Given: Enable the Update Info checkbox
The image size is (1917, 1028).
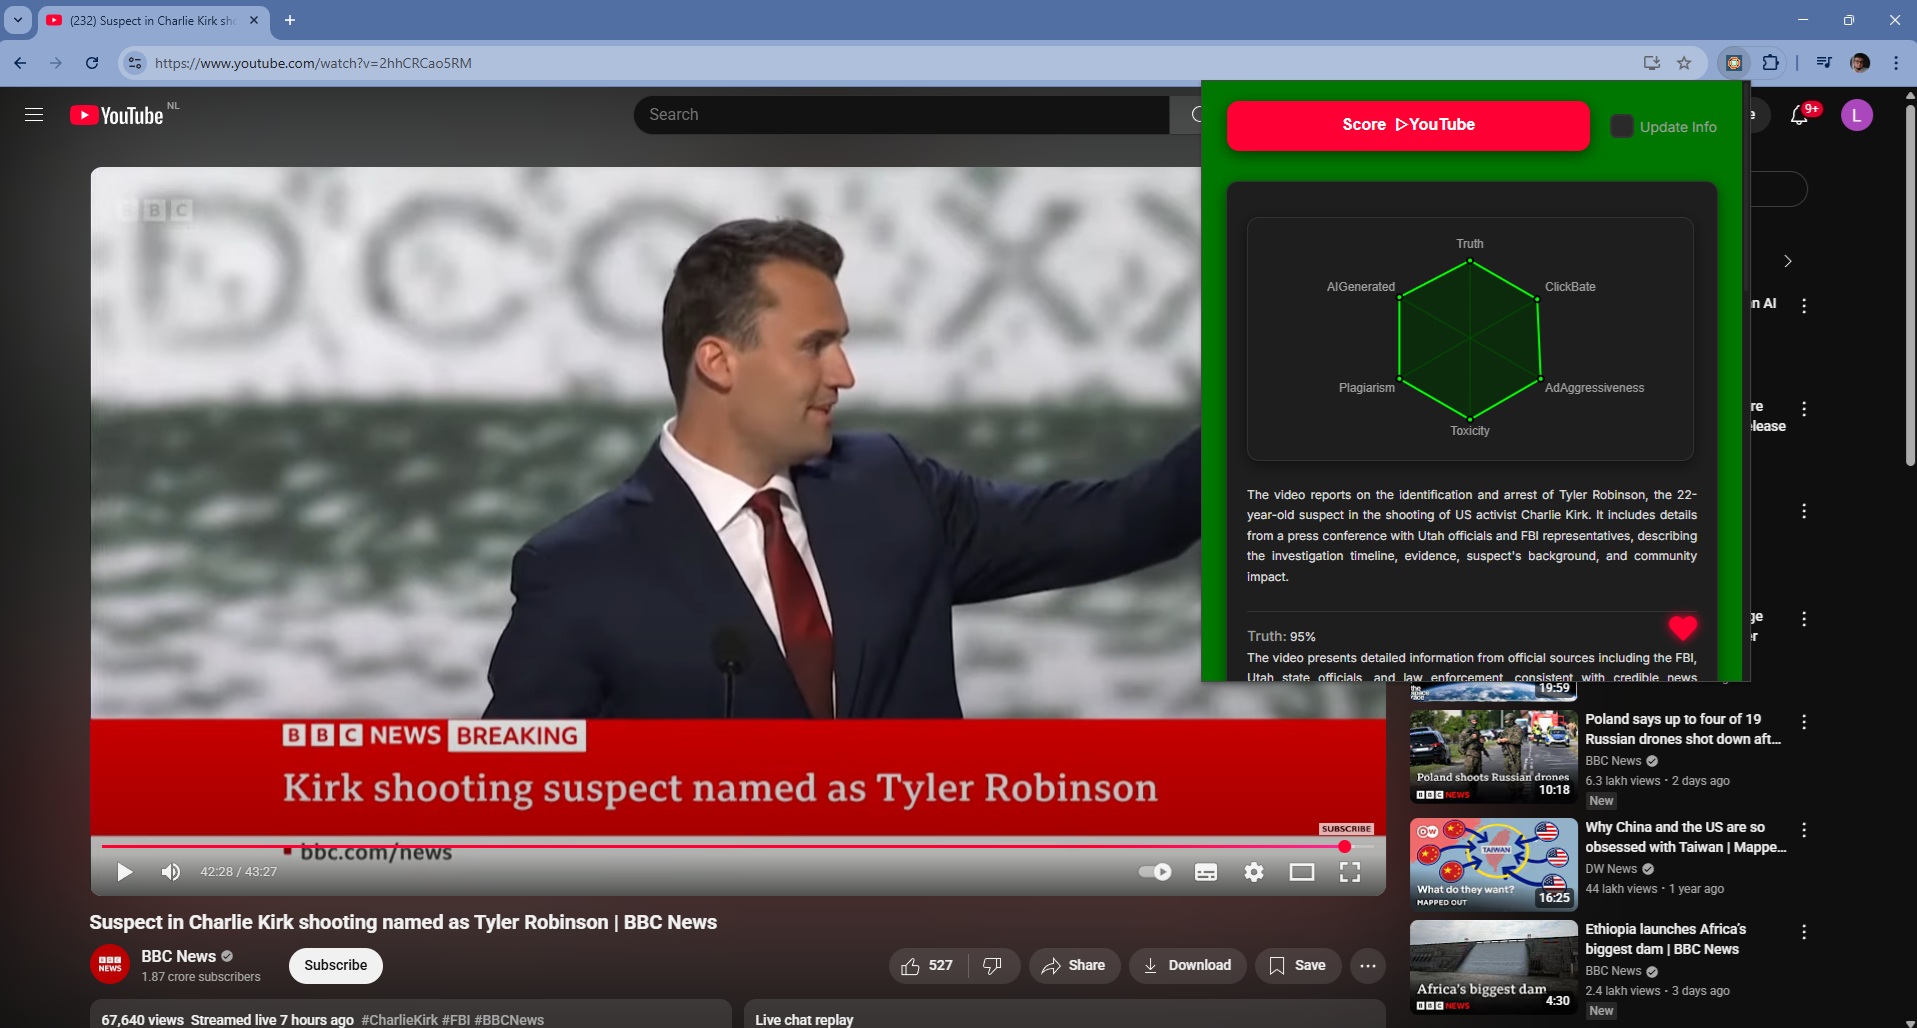Looking at the screenshot, I should coord(1622,126).
